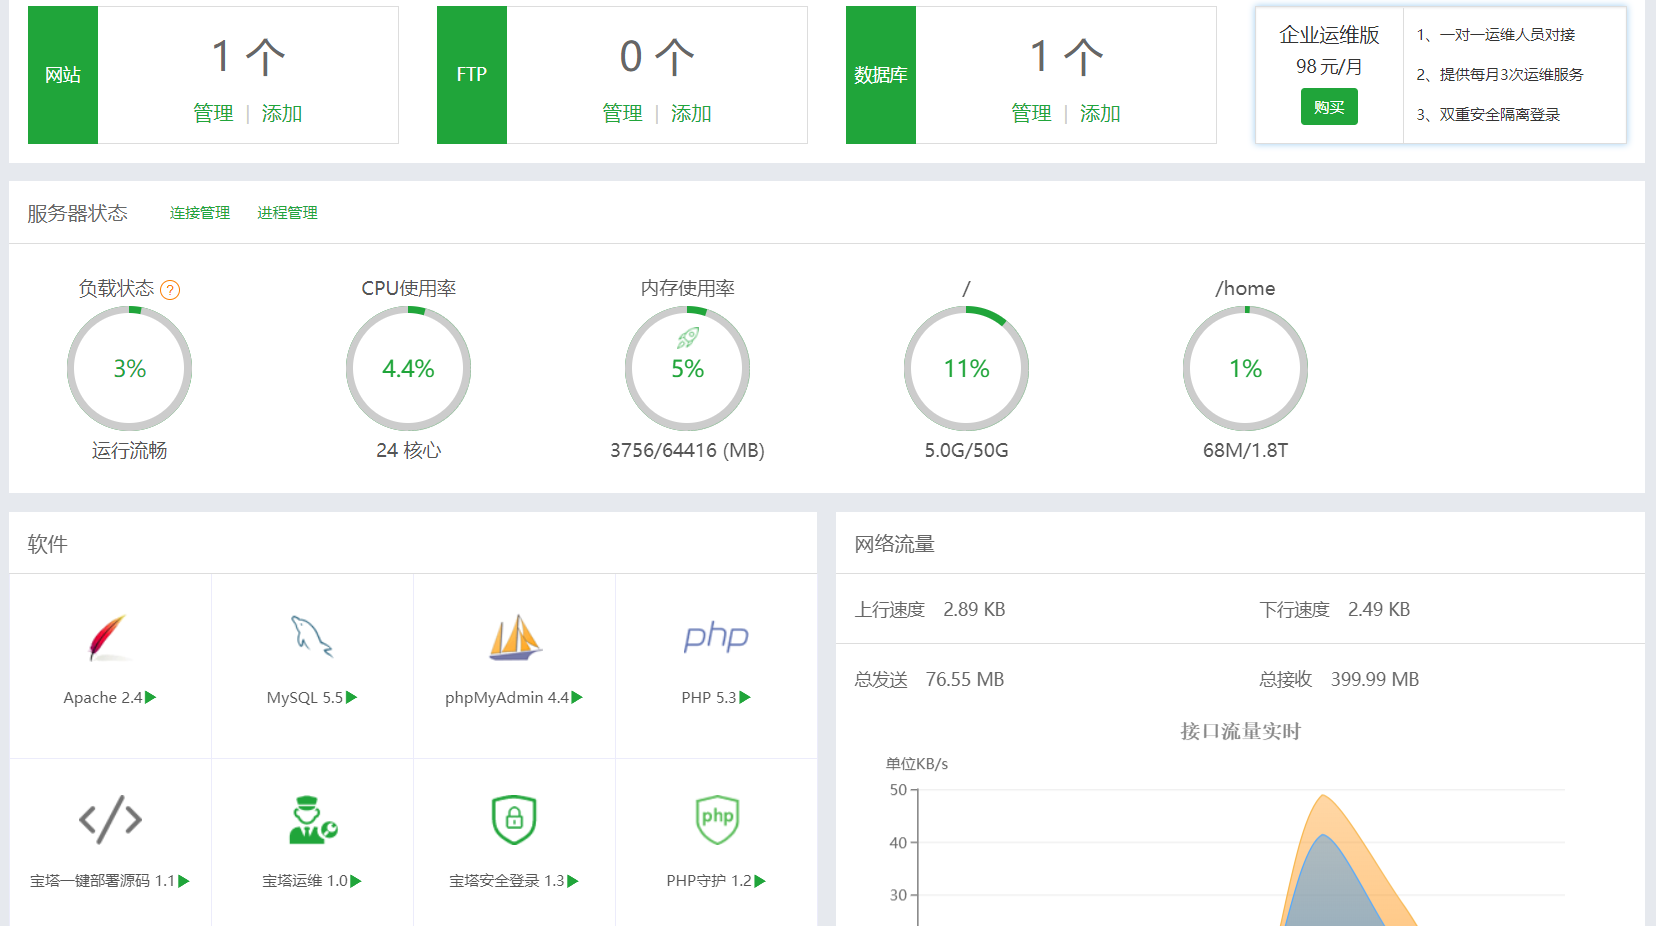1656x926 pixels.
Task: Click the CPU使用率 4.4% gauge
Action: pos(408,368)
